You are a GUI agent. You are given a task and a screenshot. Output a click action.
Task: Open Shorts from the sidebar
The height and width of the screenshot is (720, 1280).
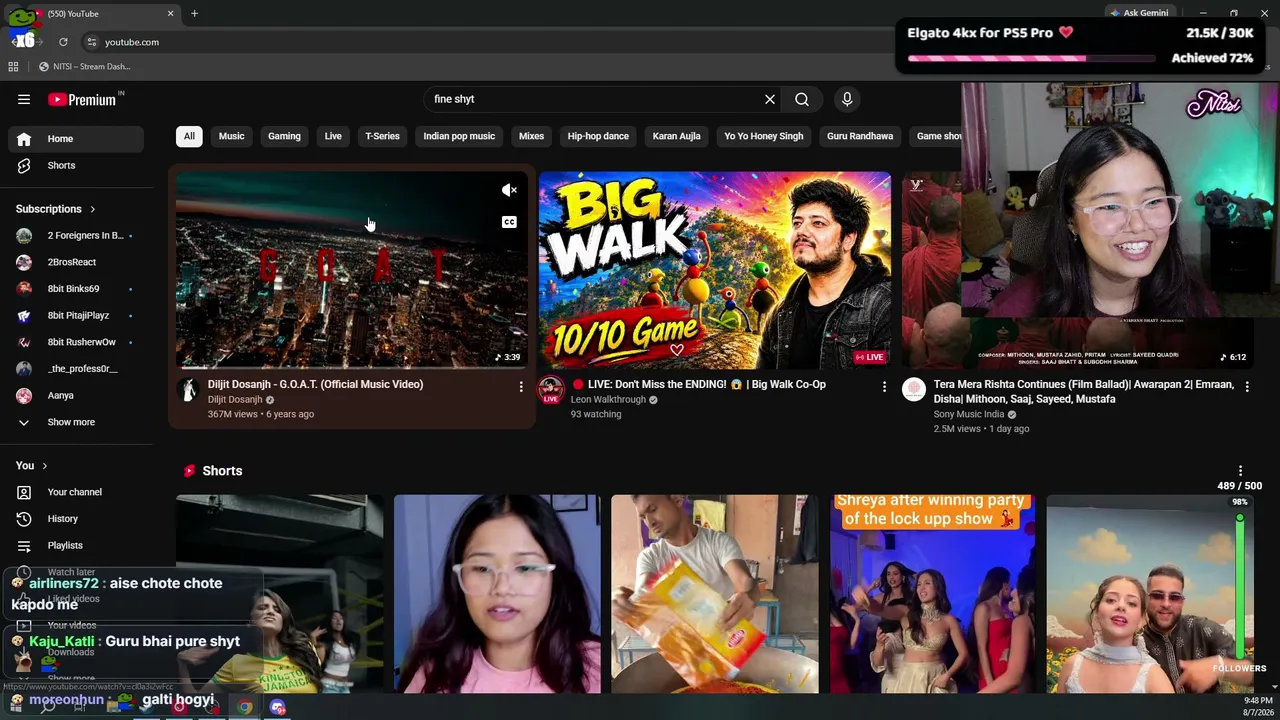coord(76,165)
